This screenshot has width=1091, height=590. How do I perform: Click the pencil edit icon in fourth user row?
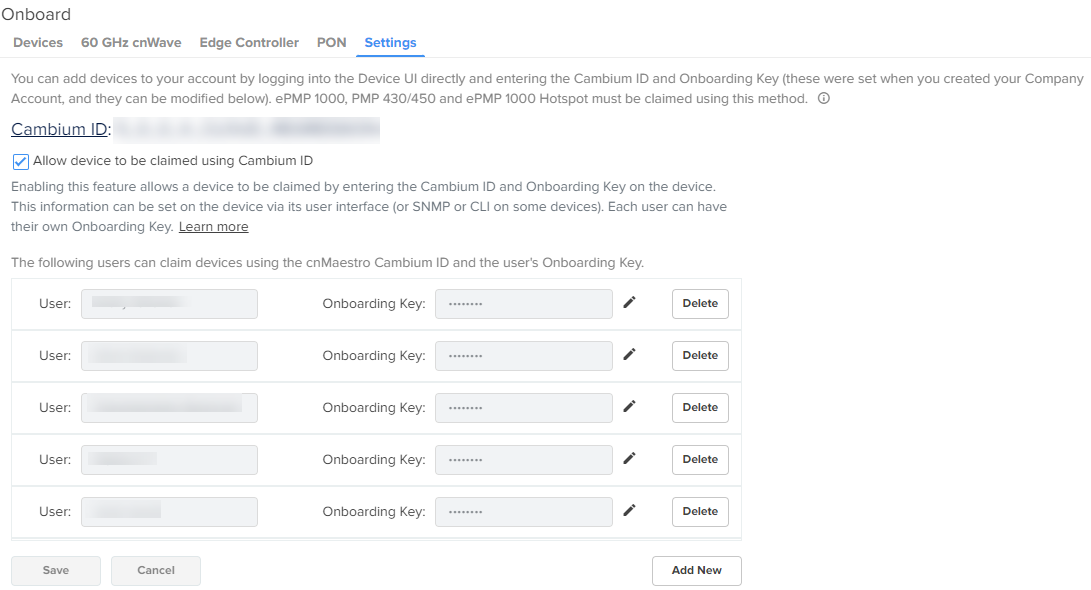629,459
